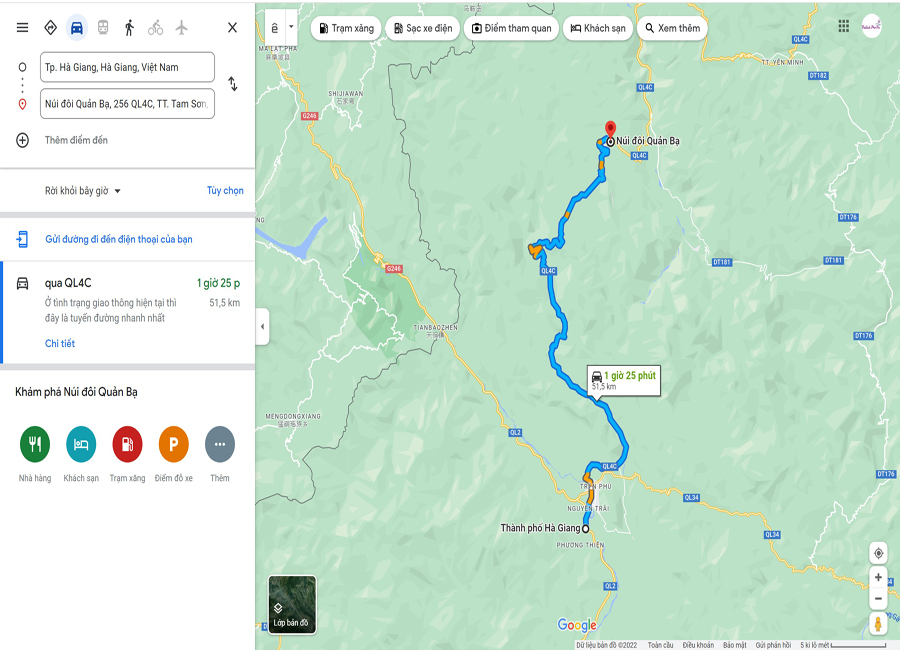The width and height of the screenshot is (900, 650).
Task: Select the walking travel mode icon
Action: 129,28
